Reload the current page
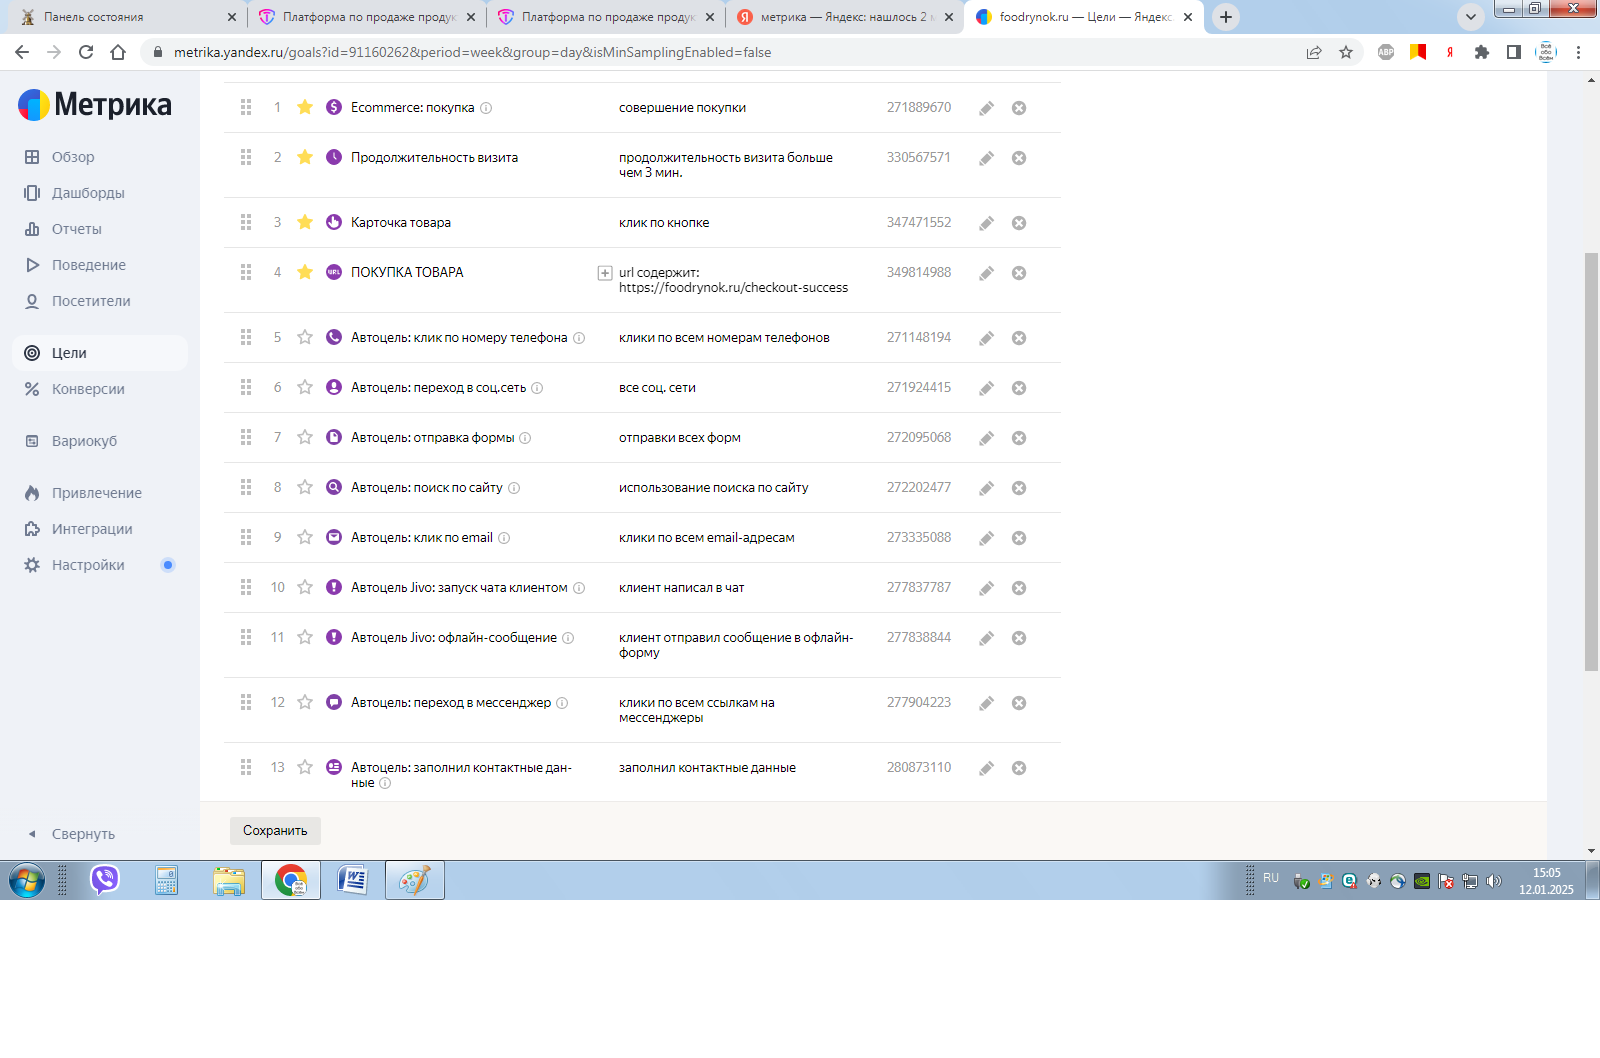 click(x=86, y=52)
